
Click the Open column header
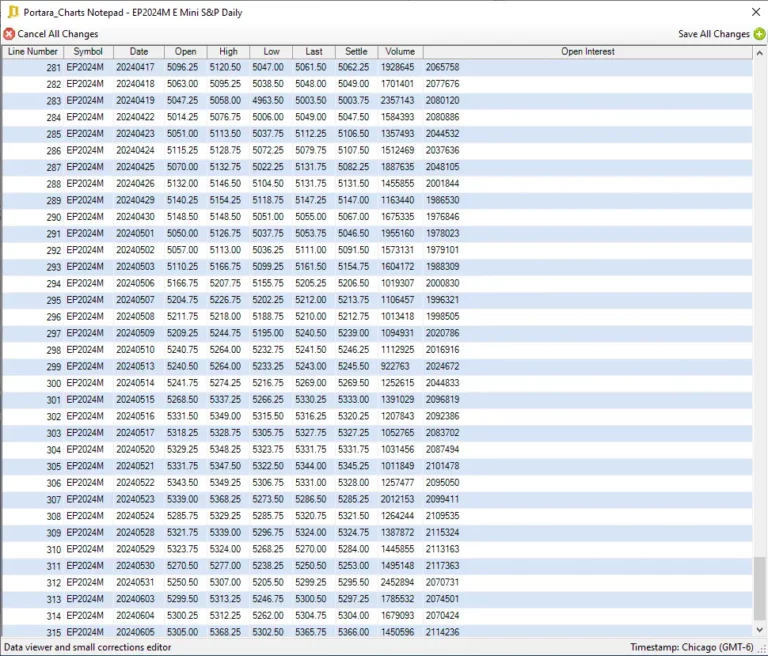(x=186, y=51)
